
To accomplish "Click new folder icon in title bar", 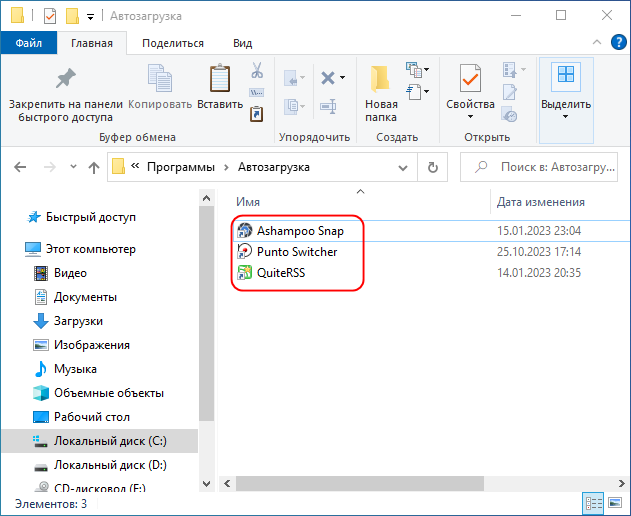I will tap(72, 16).
